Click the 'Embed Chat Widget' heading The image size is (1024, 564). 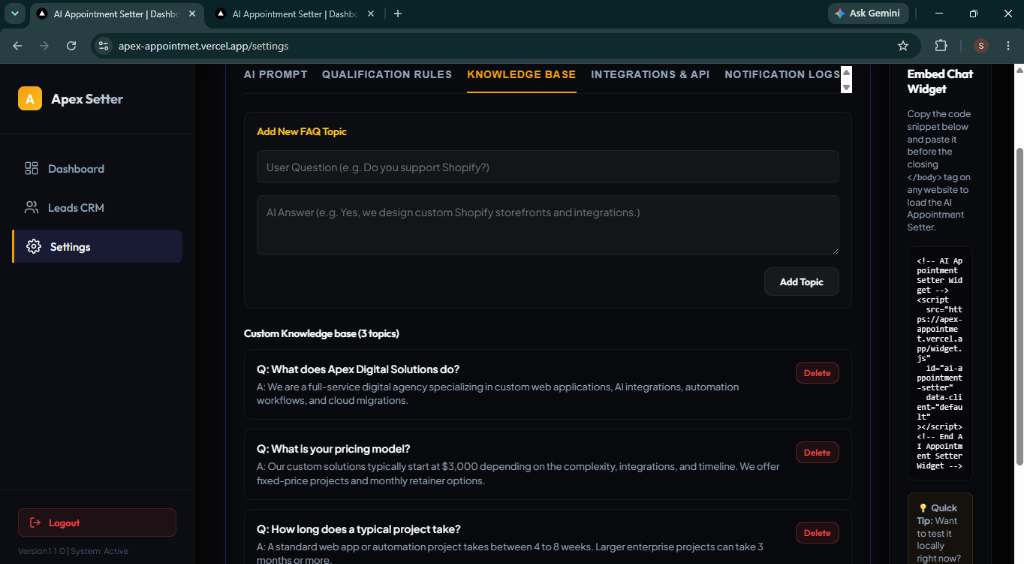[940, 82]
